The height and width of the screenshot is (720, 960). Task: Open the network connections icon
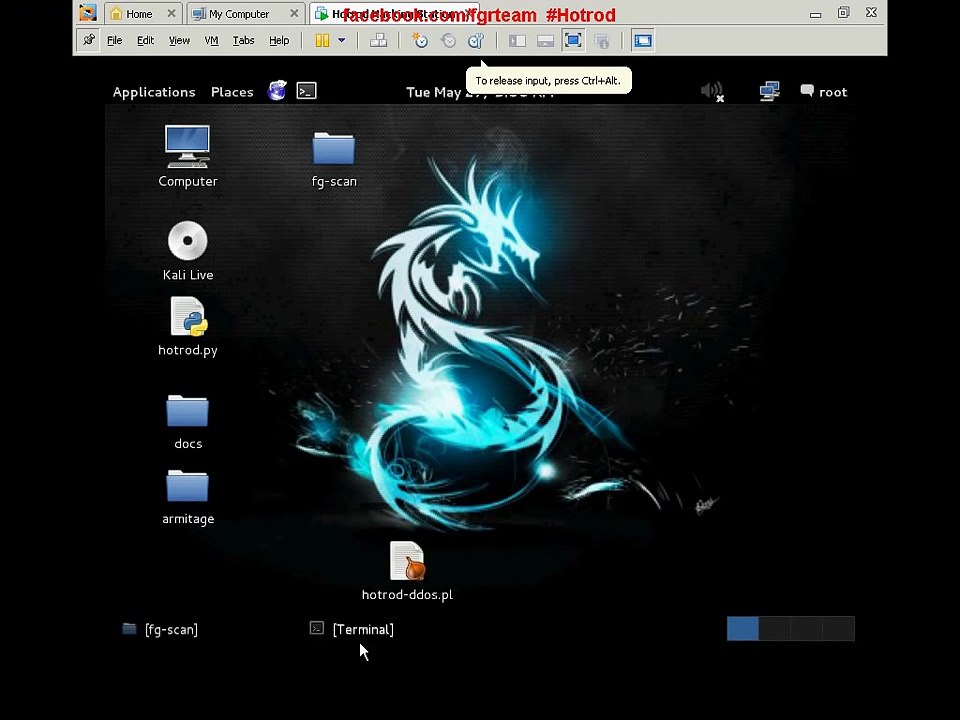click(x=770, y=91)
